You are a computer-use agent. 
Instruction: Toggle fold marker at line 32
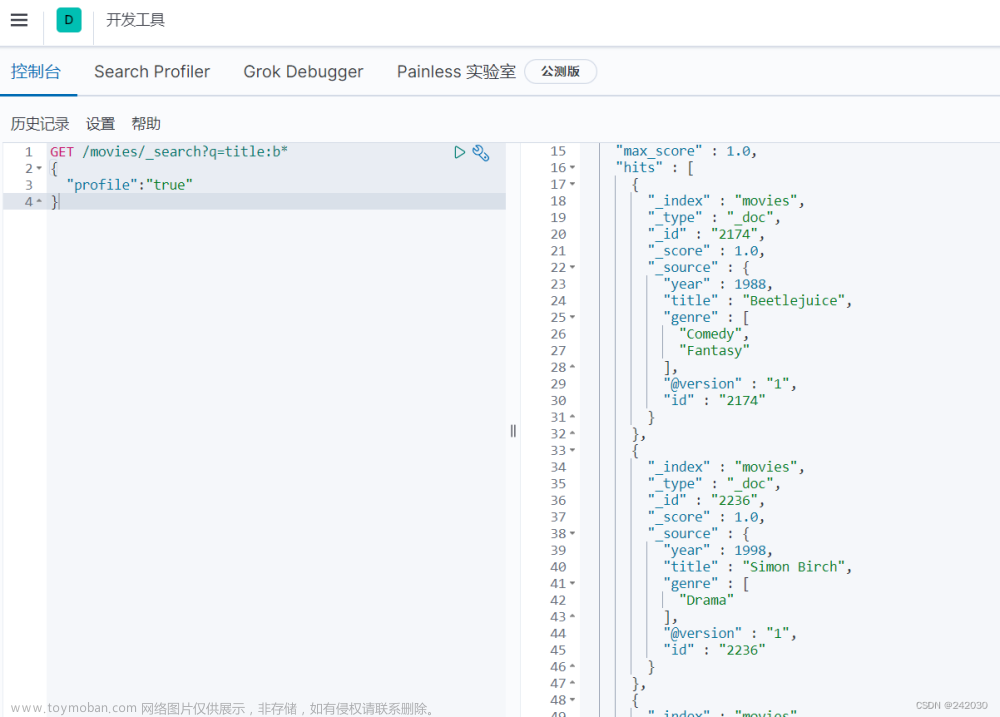573,433
